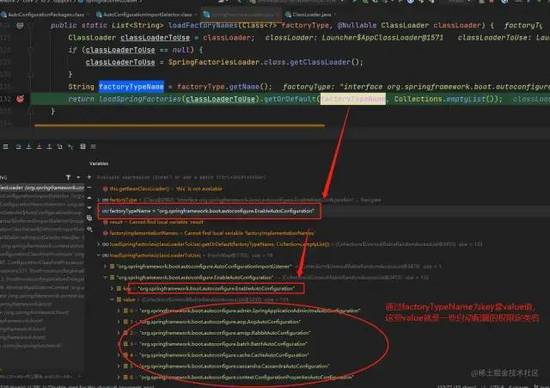The image size is (550, 388).
Task: Select the RabbitAutoConfiguration list entry
Action: point(224,333)
